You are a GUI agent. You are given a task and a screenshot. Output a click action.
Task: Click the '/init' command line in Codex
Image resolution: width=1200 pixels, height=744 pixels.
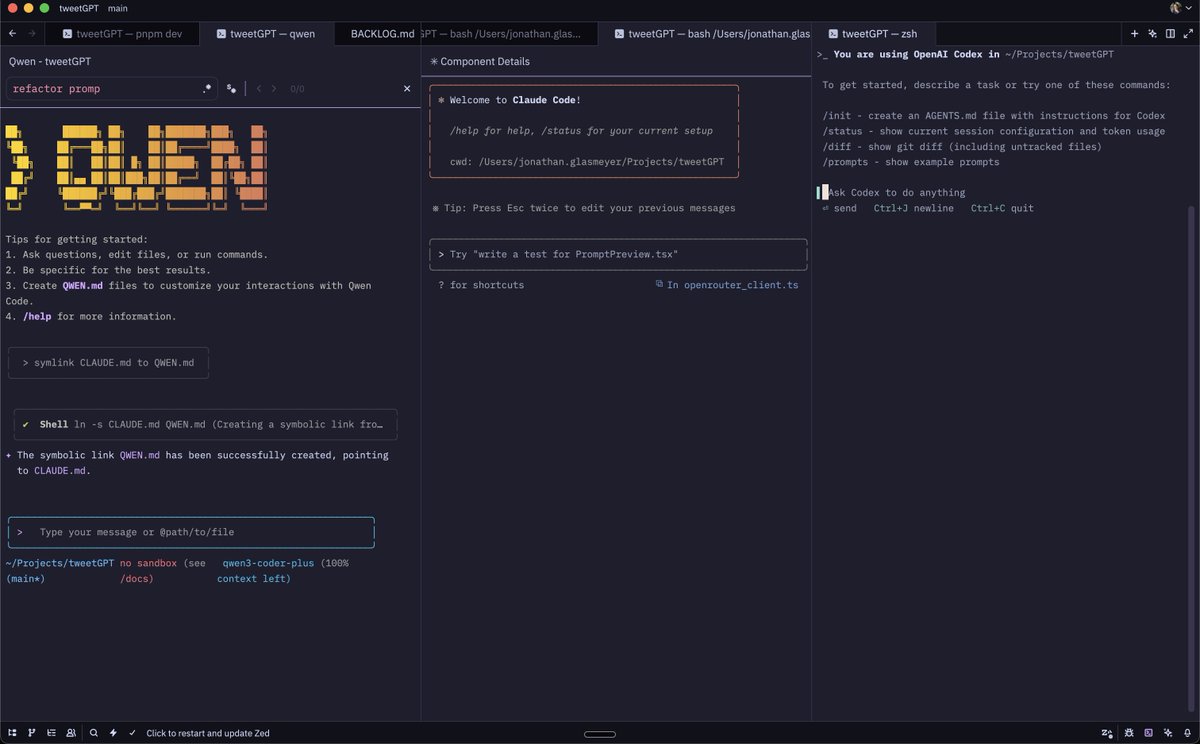(994, 116)
